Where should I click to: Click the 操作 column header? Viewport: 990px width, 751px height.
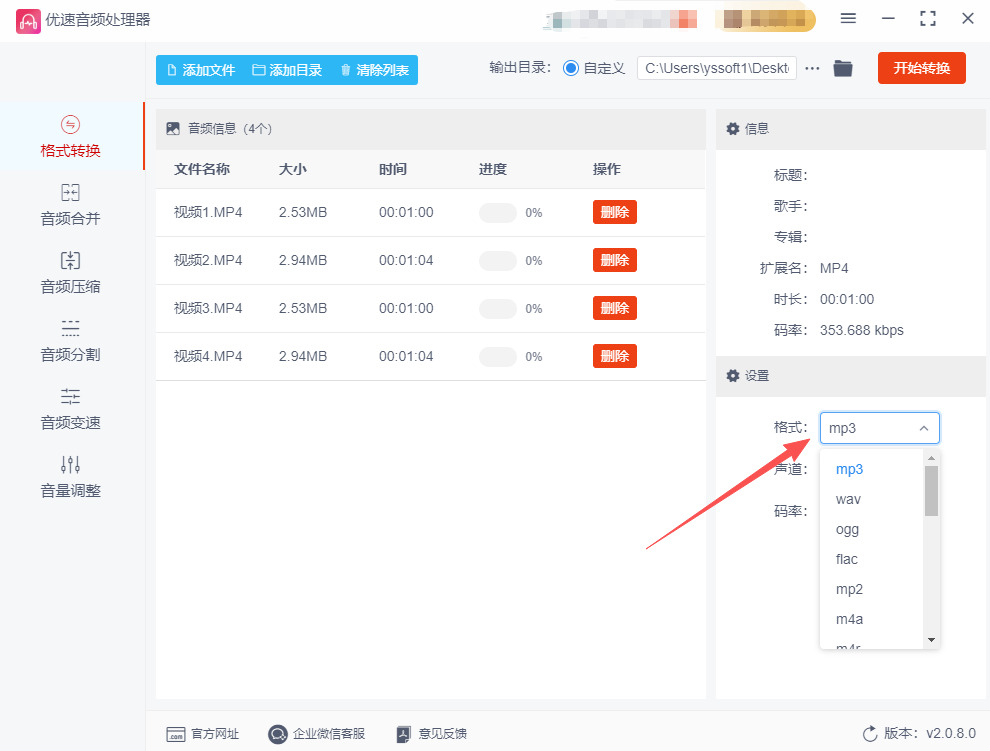[x=606, y=169]
